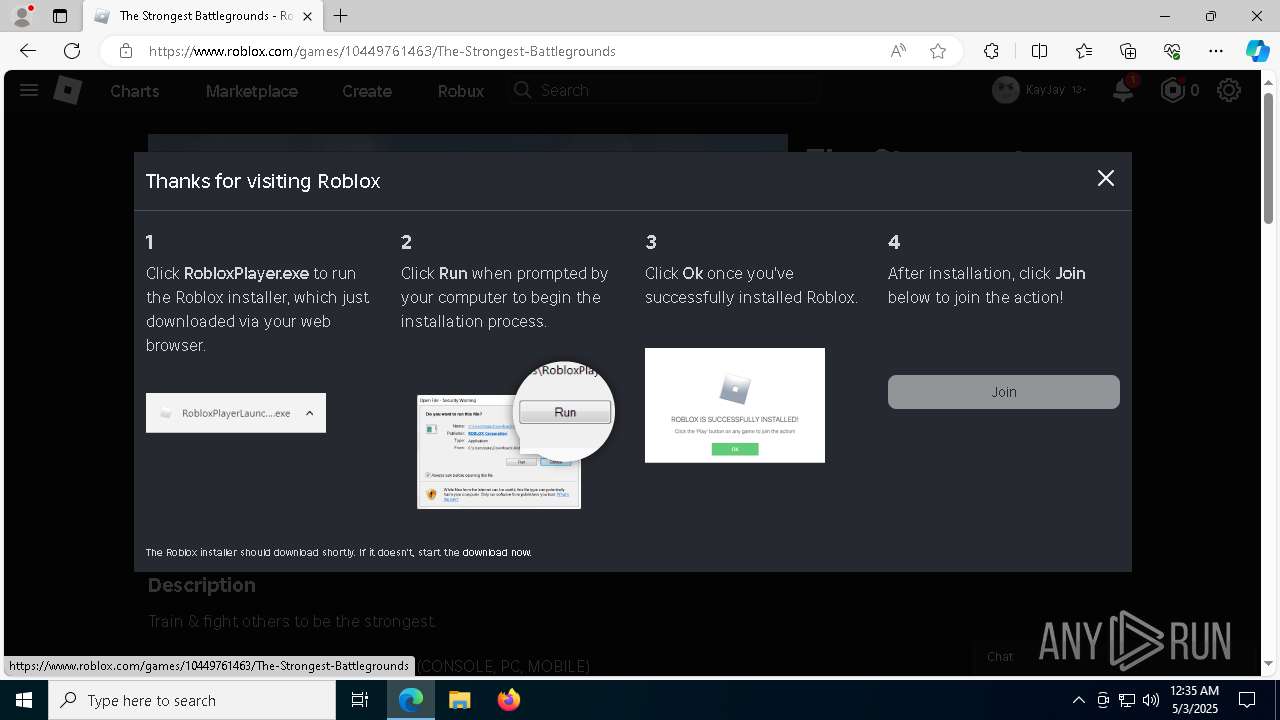Screen dimensions: 1280x720
Task: Open the KayJay profile avatar
Action: [1005, 90]
